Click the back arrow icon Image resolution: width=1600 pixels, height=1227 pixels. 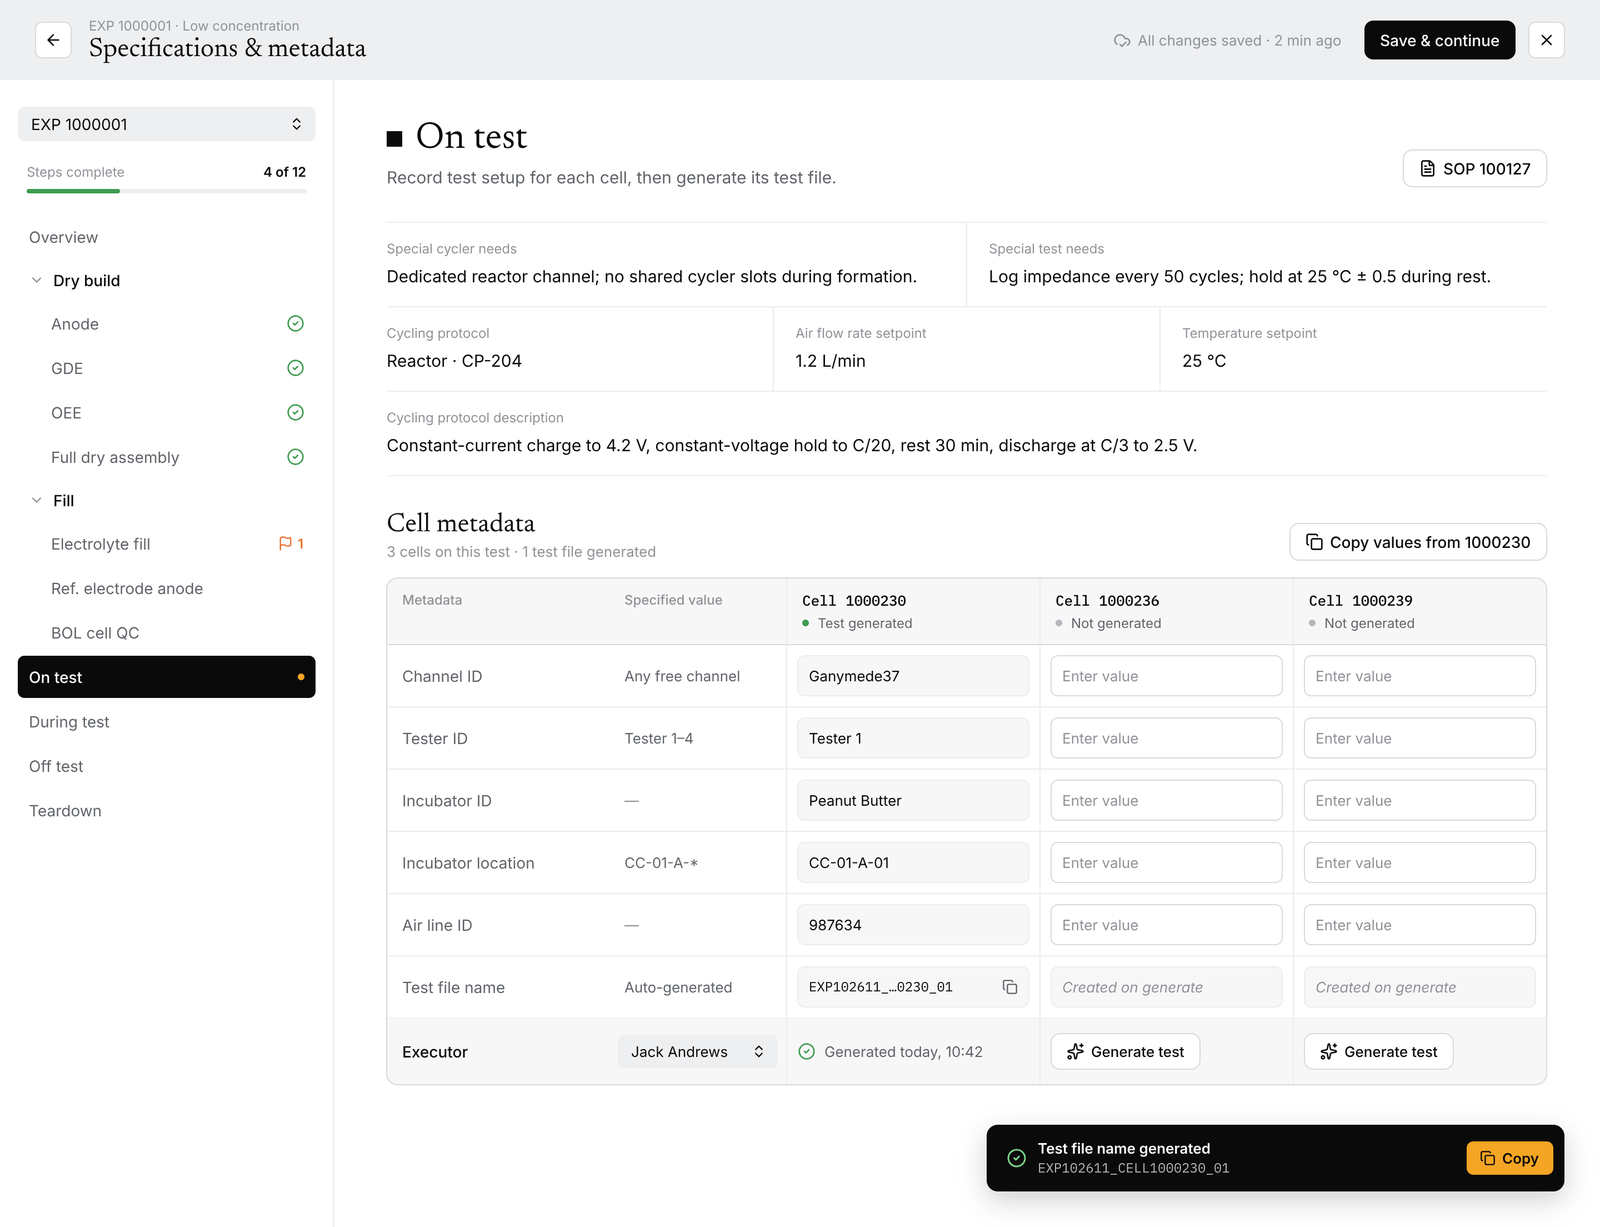tap(53, 40)
